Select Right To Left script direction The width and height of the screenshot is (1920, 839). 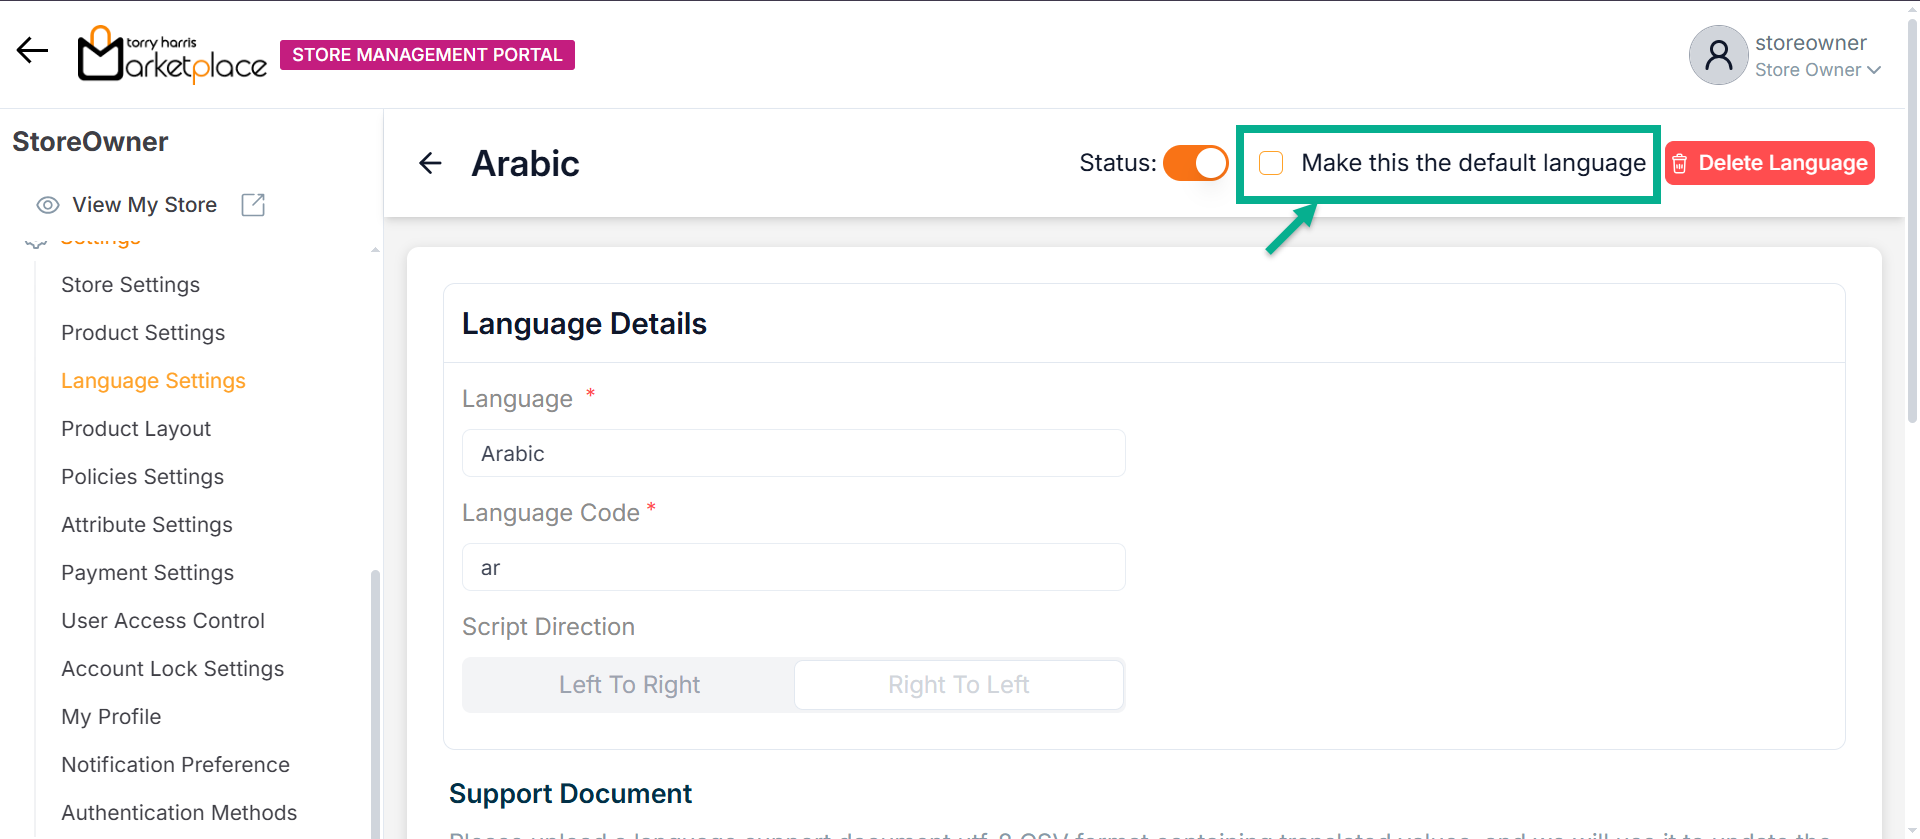[958, 685]
